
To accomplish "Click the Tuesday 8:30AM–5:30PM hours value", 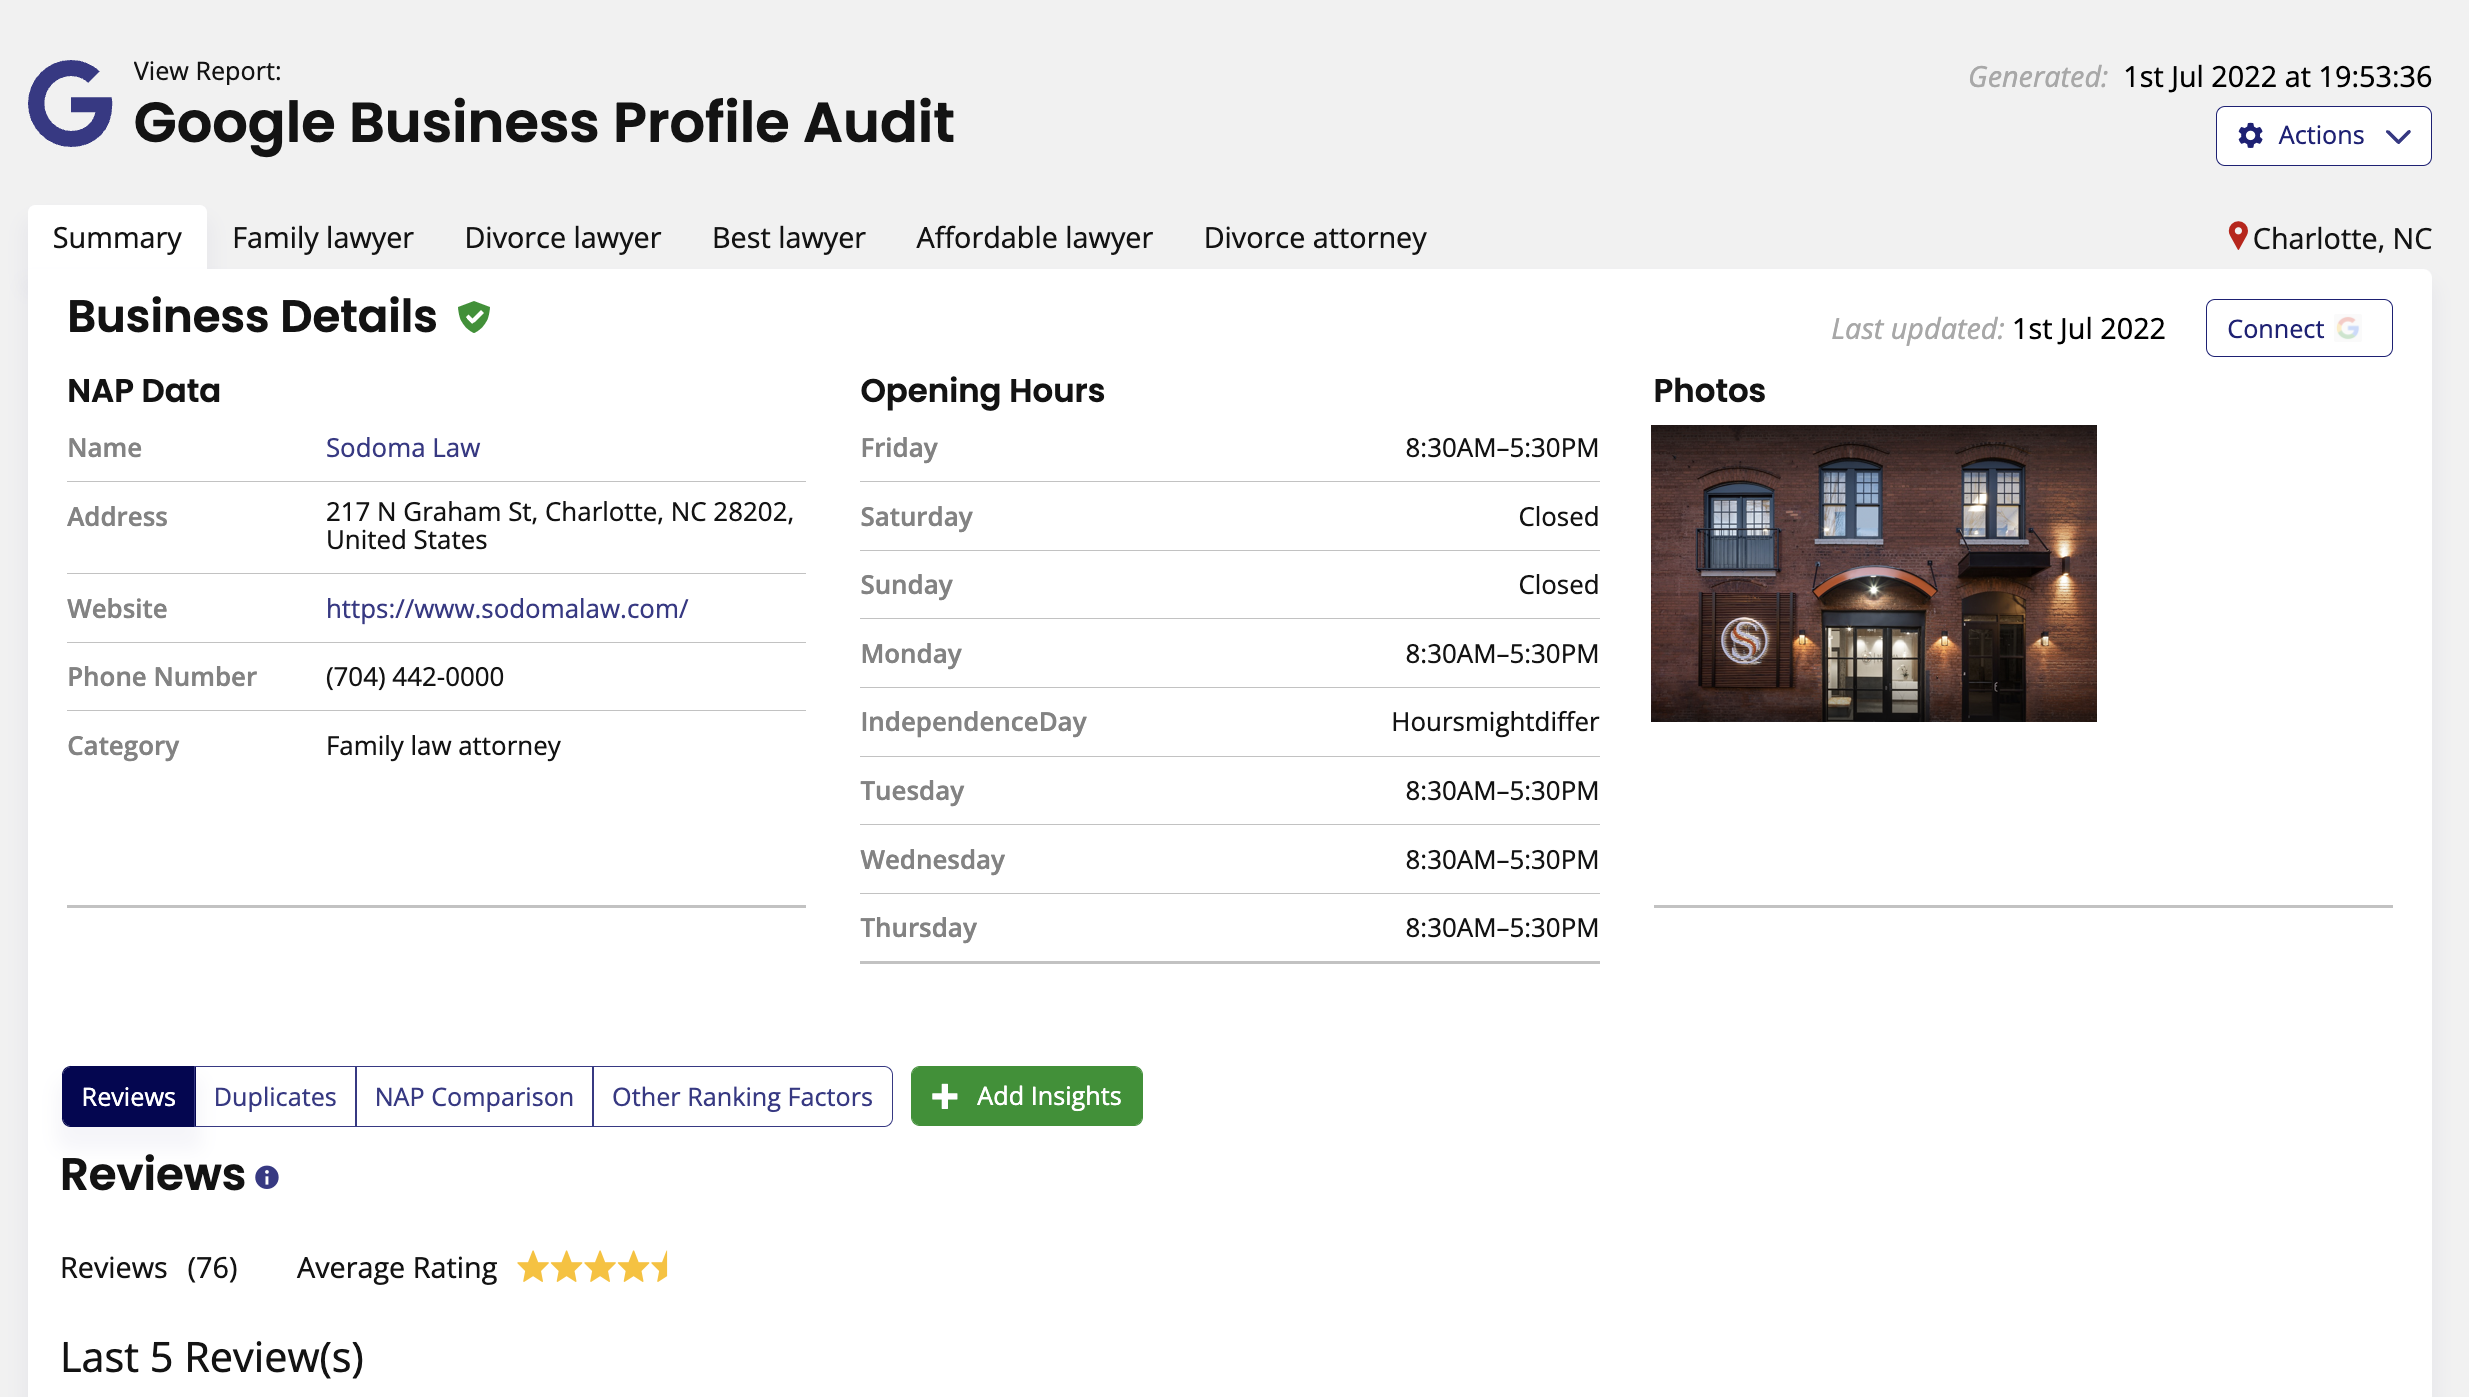I will 1502,791.
